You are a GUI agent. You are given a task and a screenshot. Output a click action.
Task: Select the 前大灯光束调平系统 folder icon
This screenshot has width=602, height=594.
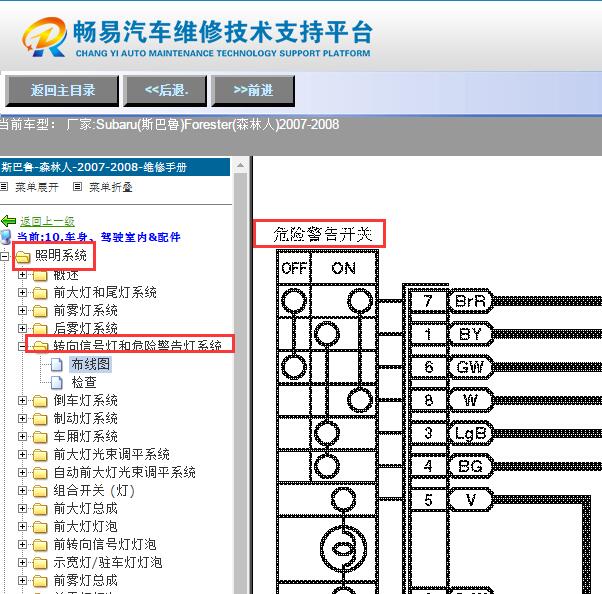[40, 455]
